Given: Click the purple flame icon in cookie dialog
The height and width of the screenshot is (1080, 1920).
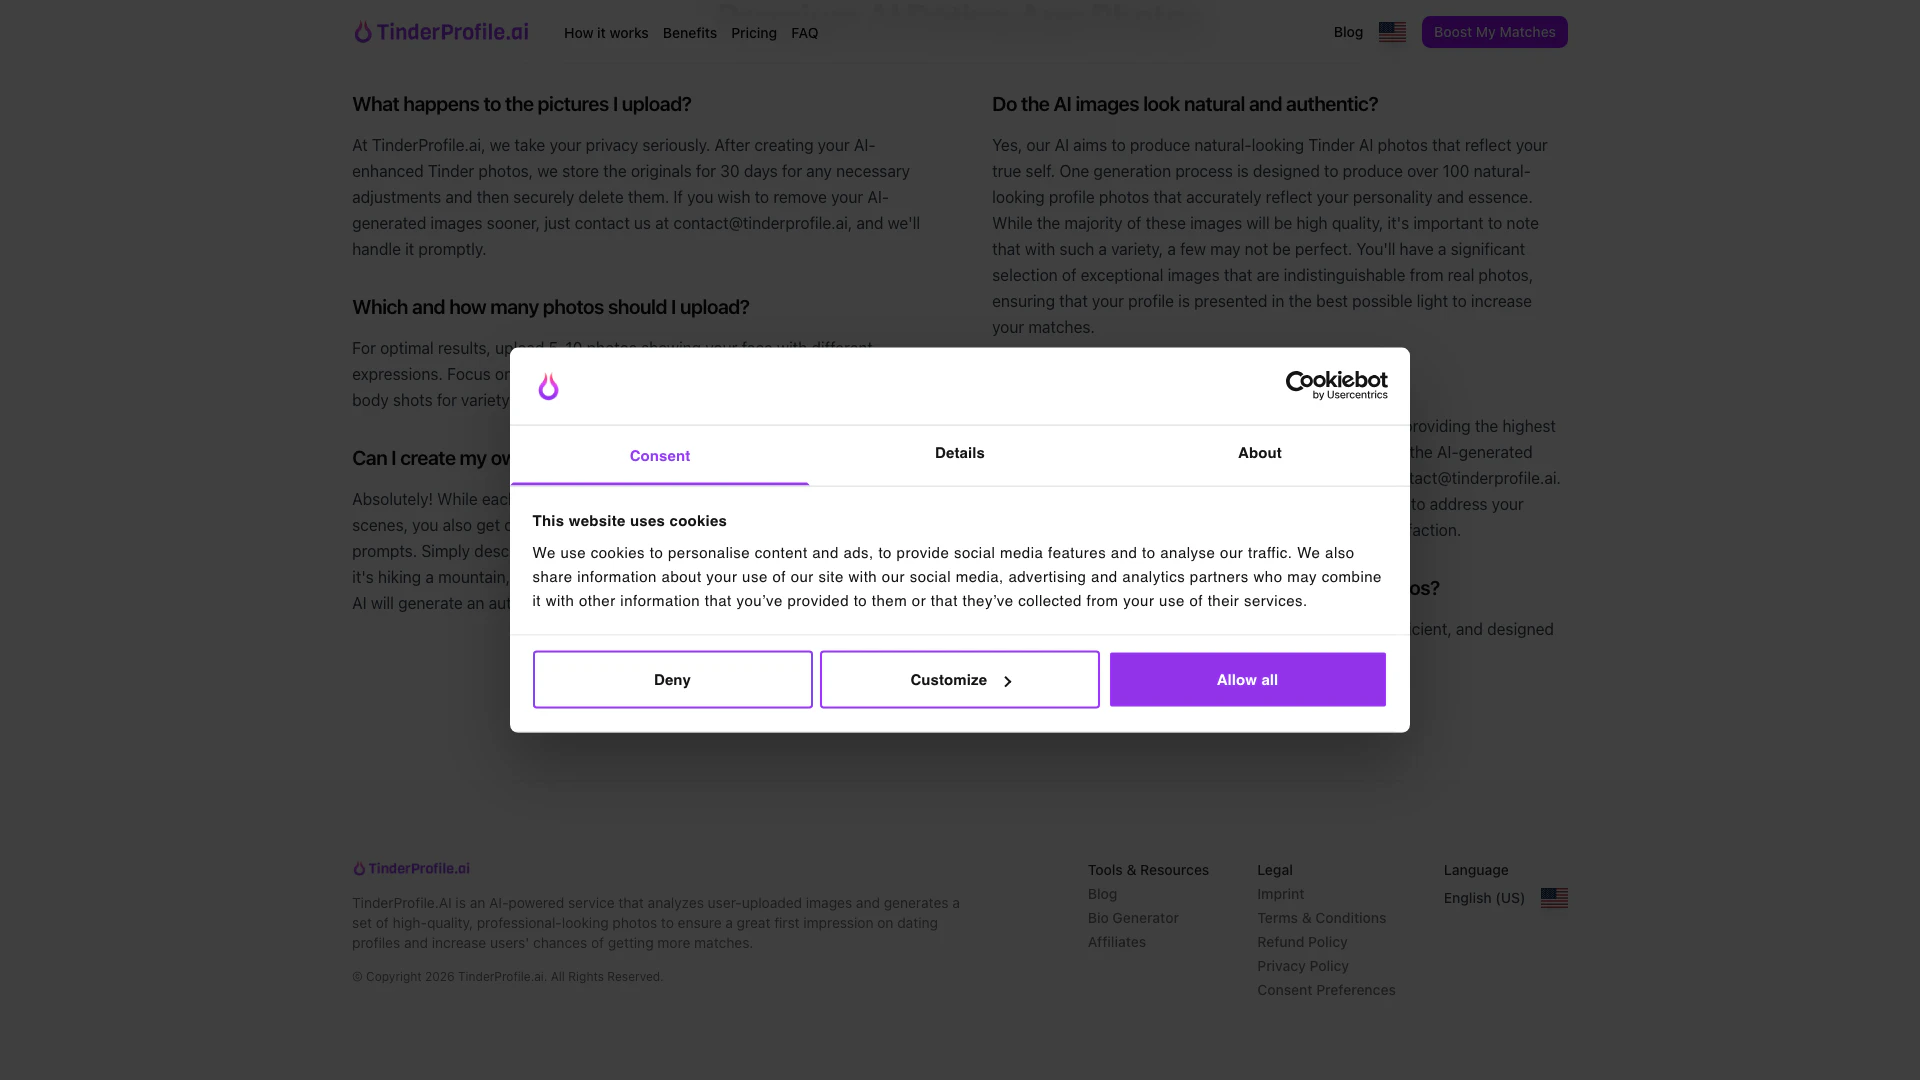Looking at the screenshot, I should click(x=548, y=386).
